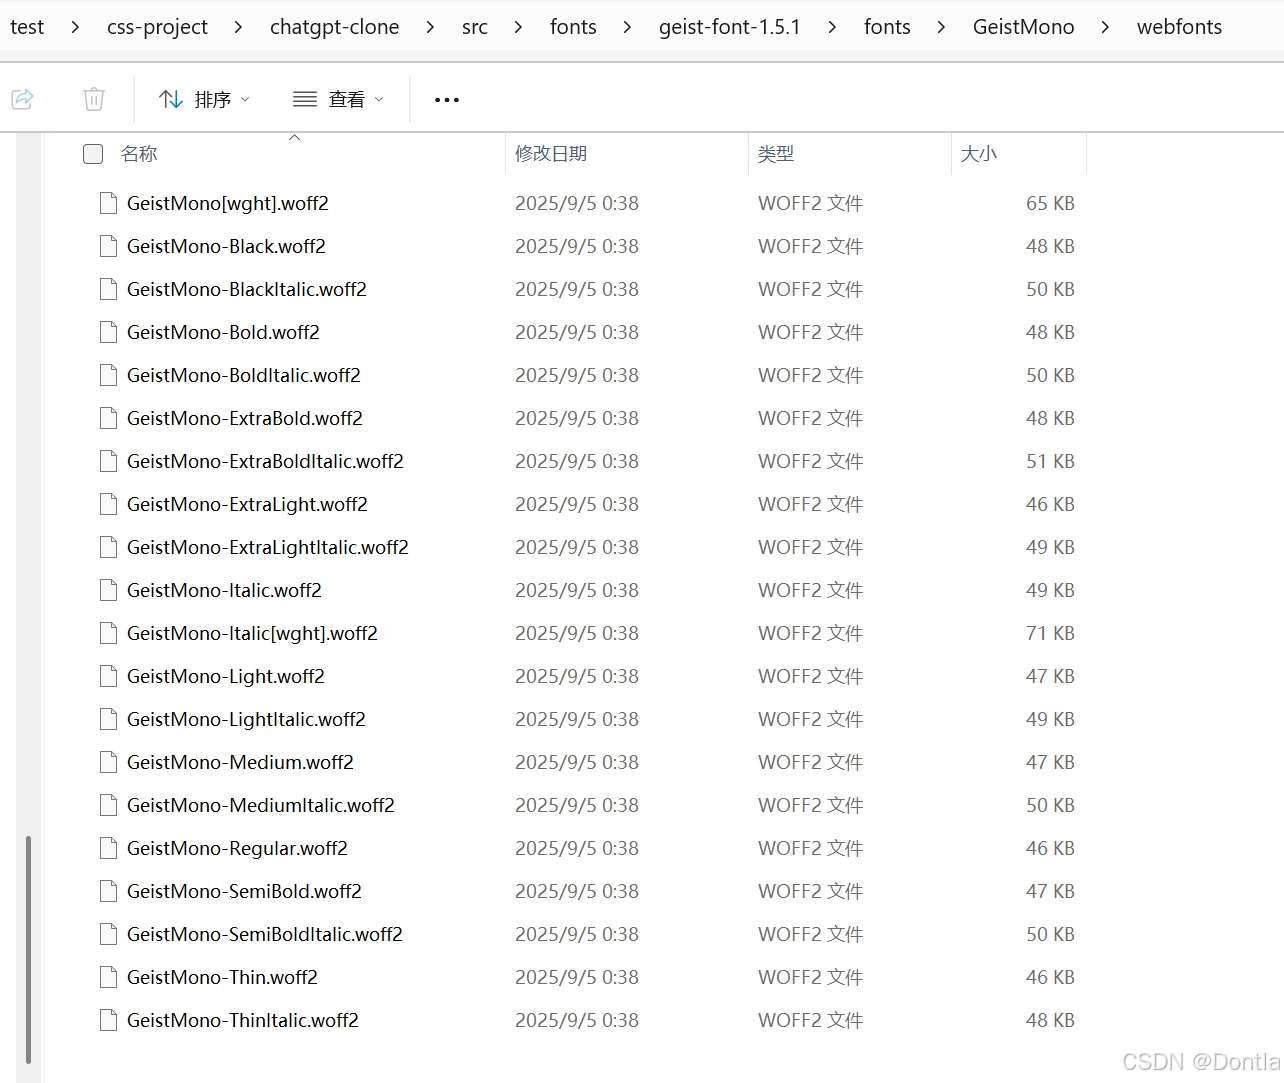
Task: Select the file name GeistMono-ExtraBoldItalic.woff2
Action: point(265,461)
